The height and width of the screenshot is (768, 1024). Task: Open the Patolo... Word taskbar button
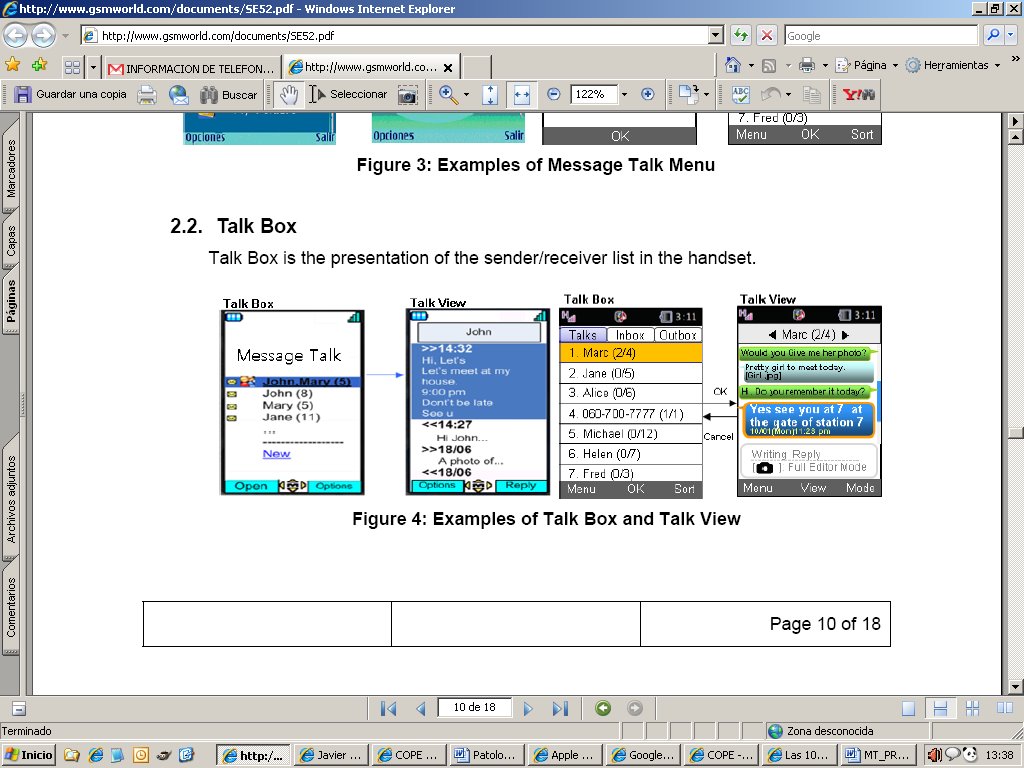(x=486, y=755)
